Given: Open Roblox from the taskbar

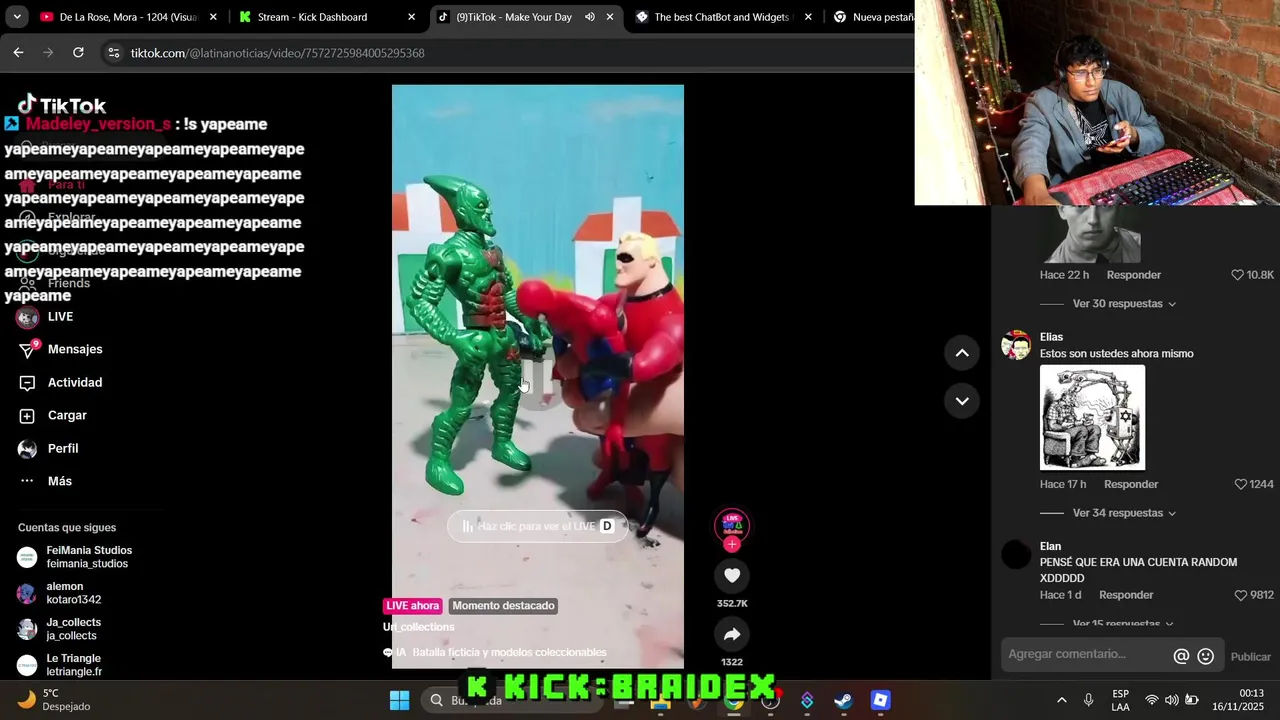Looking at the screenshot, I should pos(880,700).
